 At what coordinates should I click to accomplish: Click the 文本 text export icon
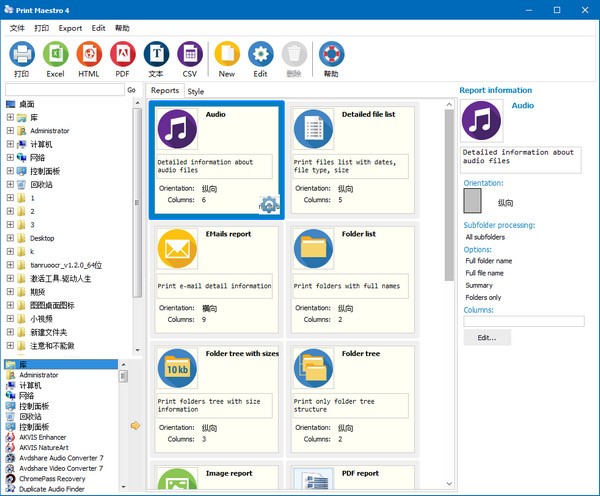(x=156, y=54)
